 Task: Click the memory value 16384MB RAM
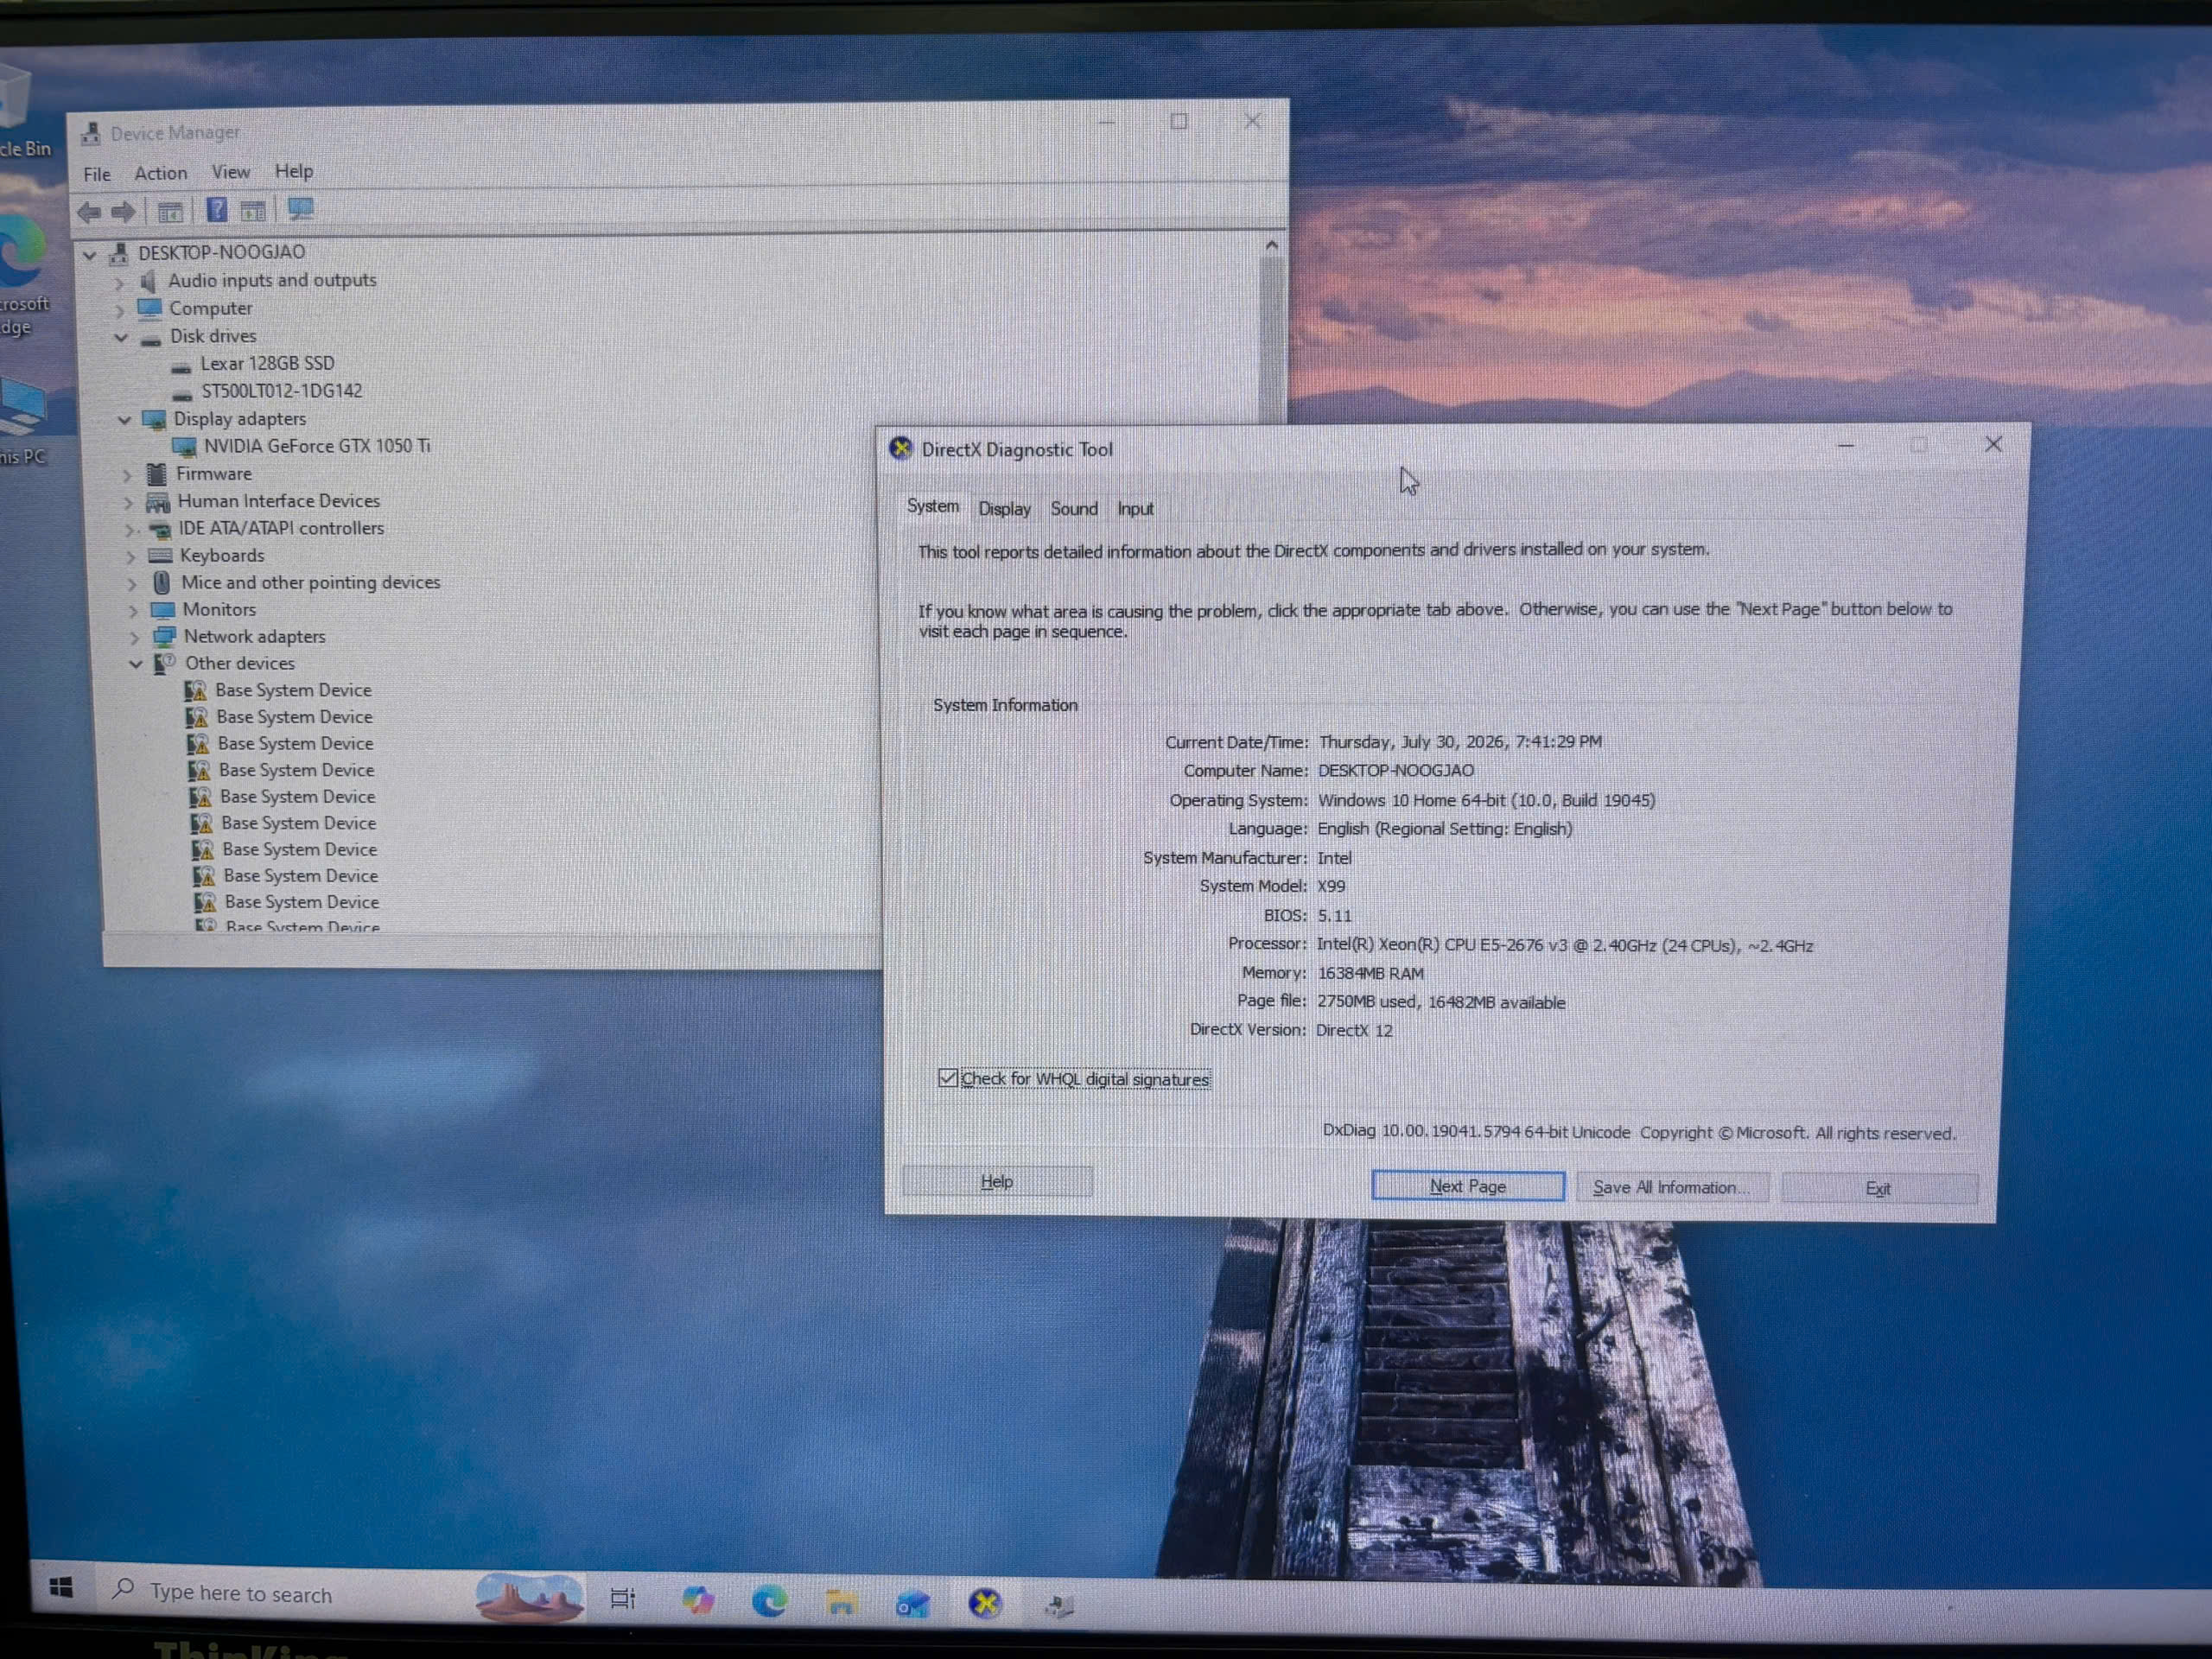tap(1370, 973)
